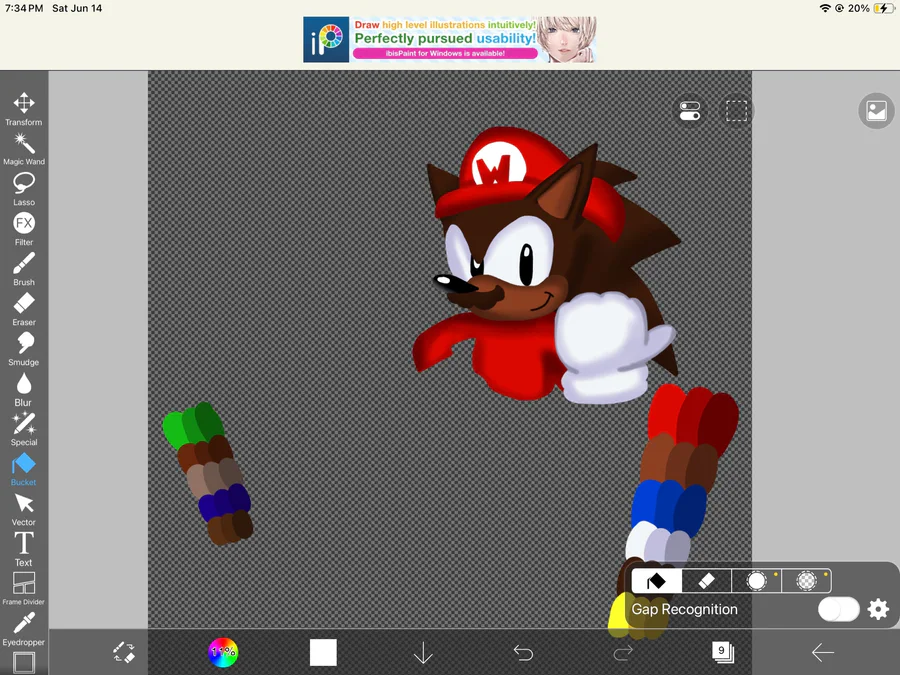Tap the Gap Recognition label
The width and height of the screenshot is (900, 675).
click(x=684, y=609)
